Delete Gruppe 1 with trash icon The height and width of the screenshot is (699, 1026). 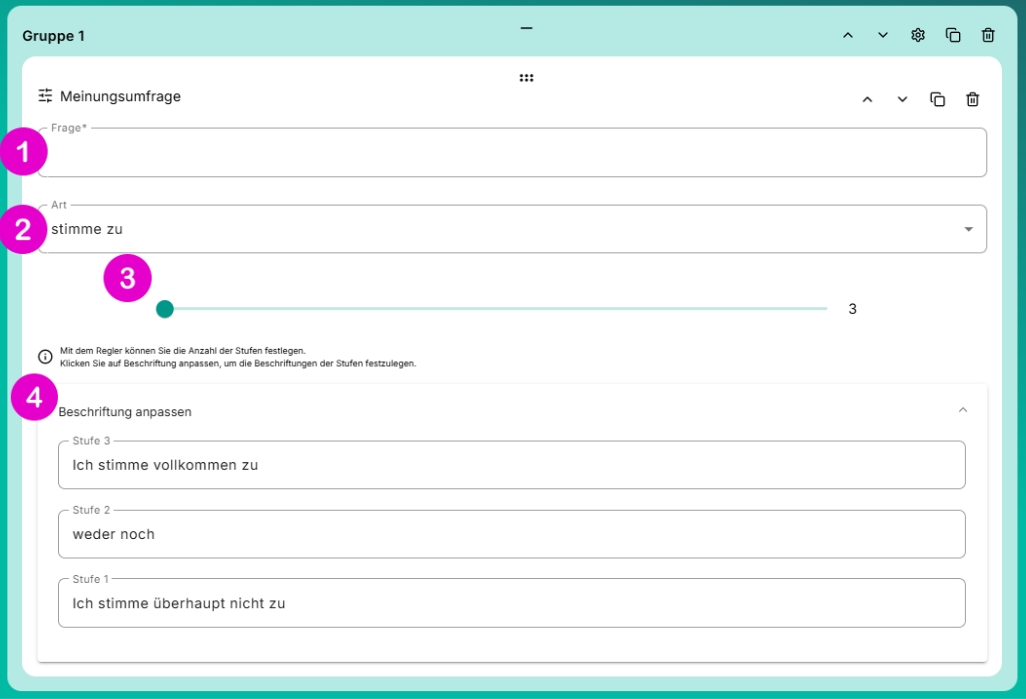coord(988,35)
